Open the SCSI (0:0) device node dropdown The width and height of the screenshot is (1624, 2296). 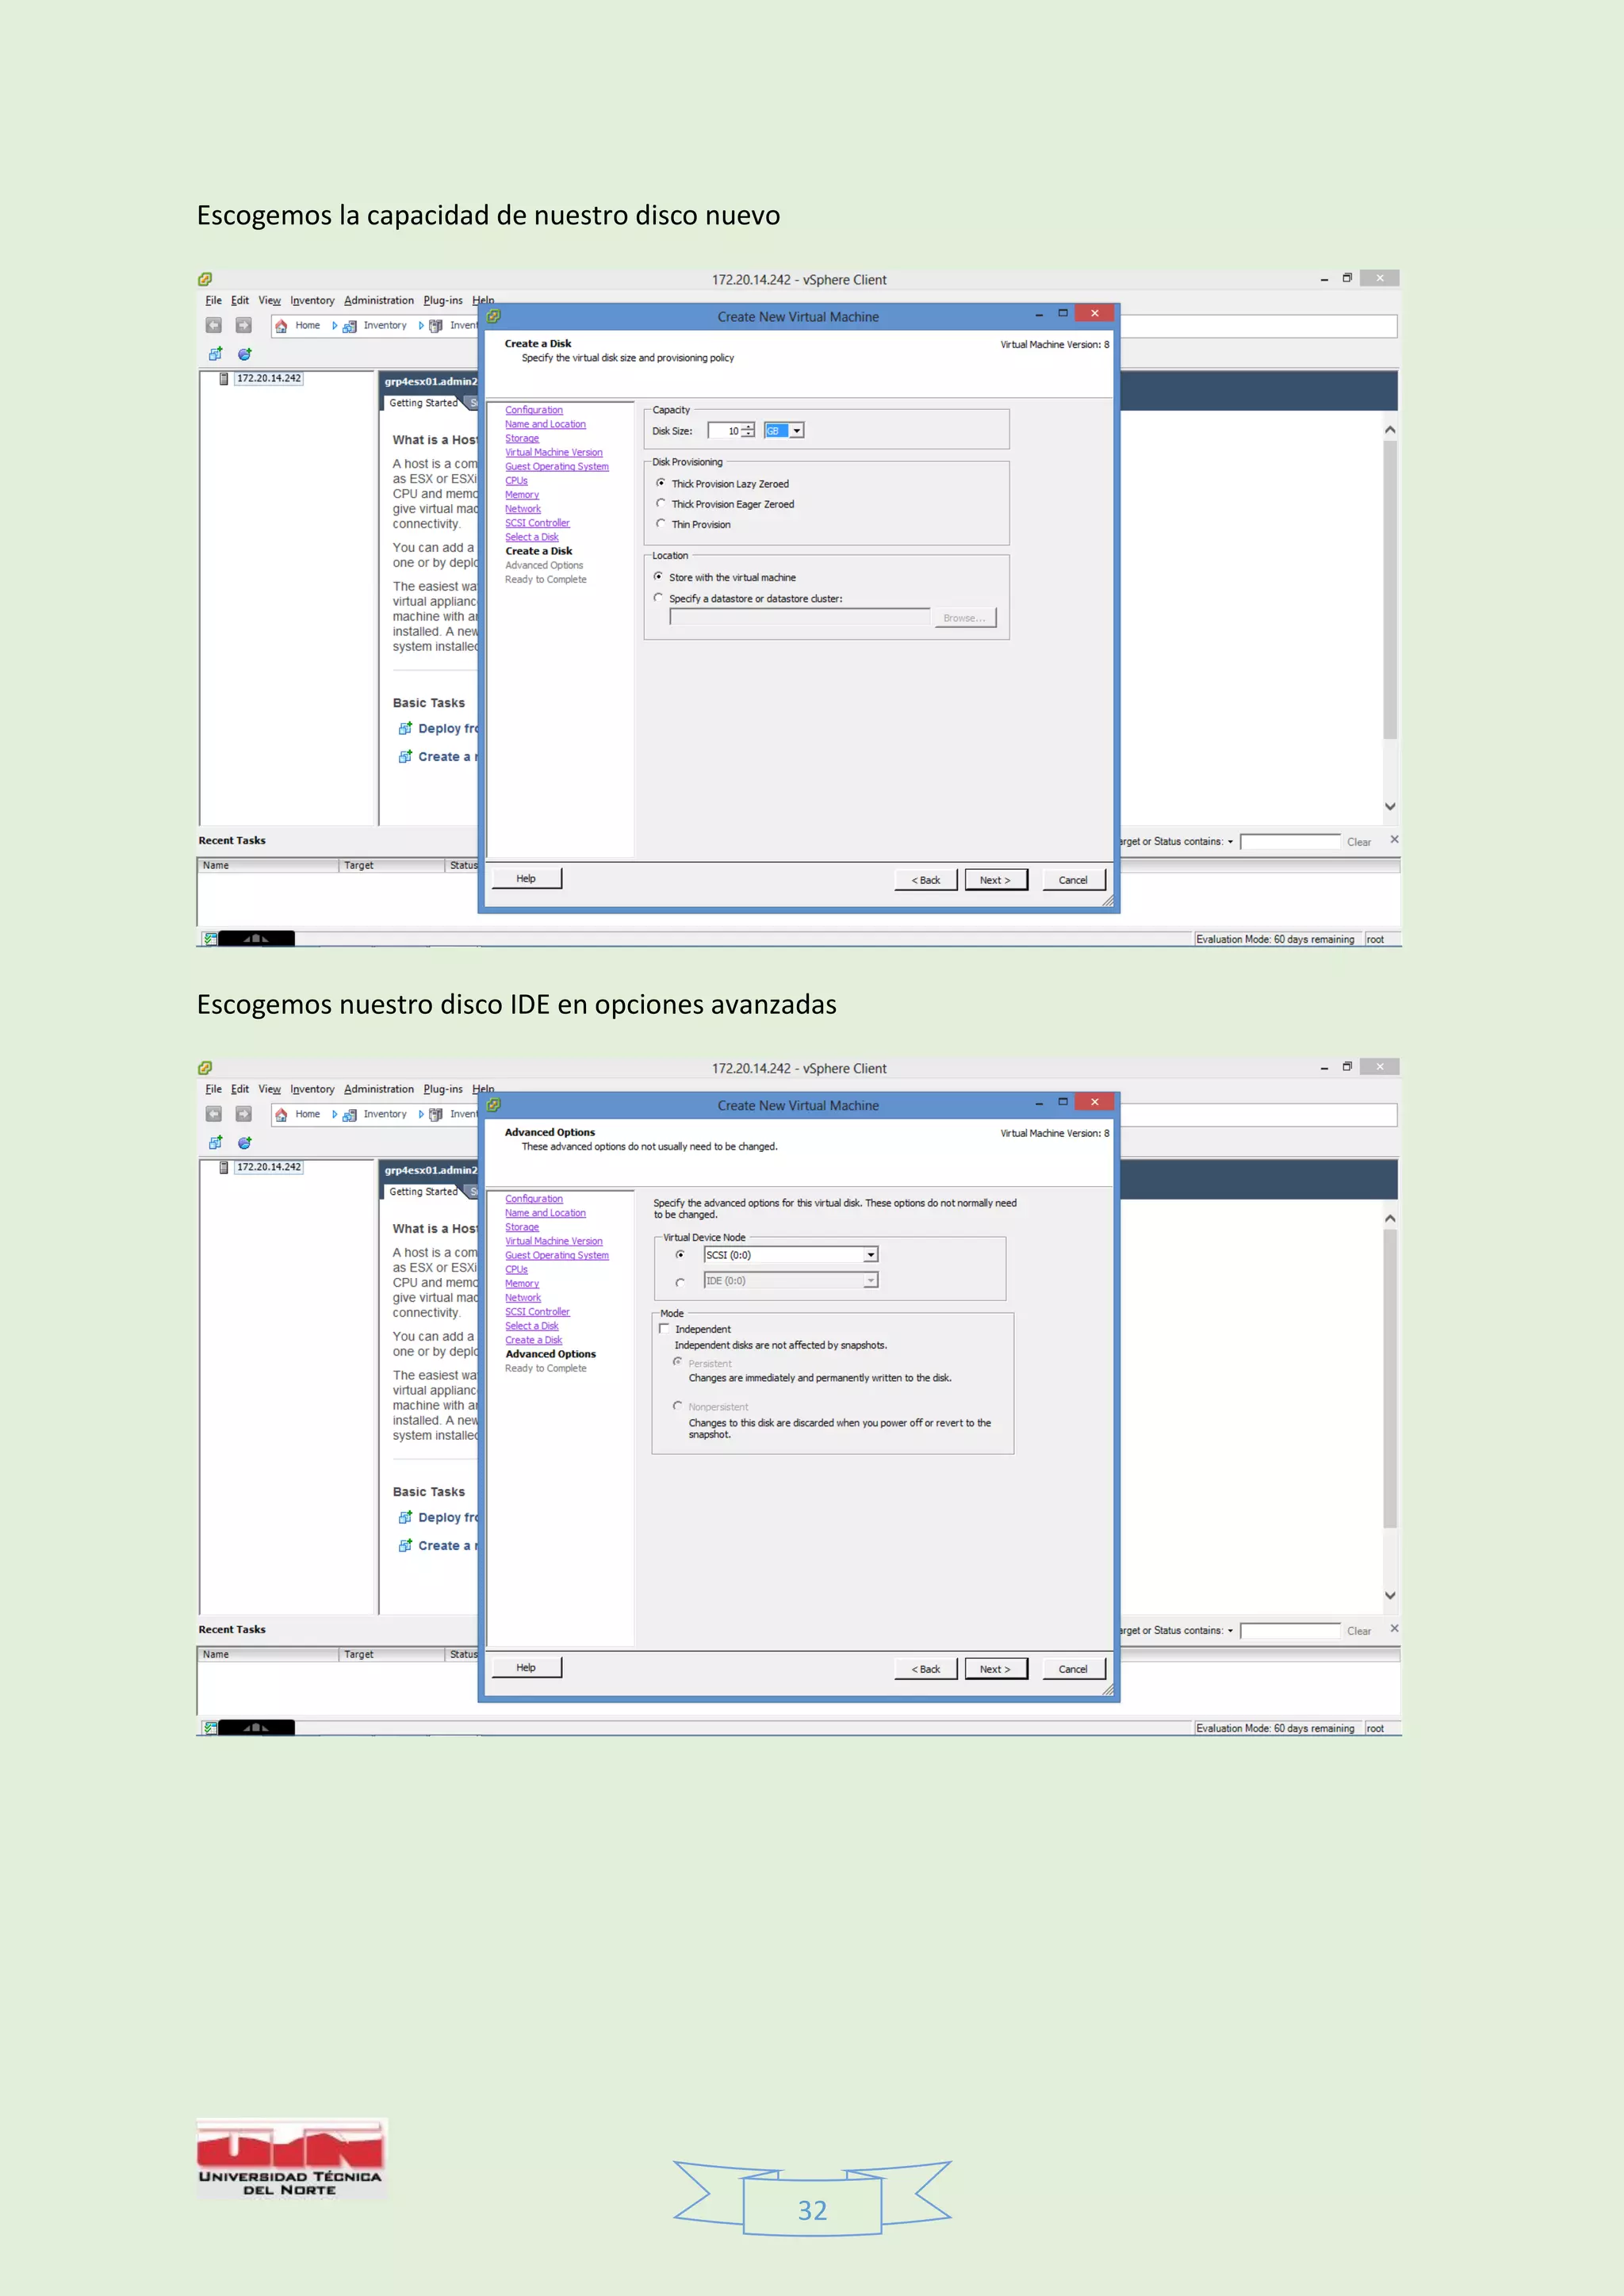870,1255
